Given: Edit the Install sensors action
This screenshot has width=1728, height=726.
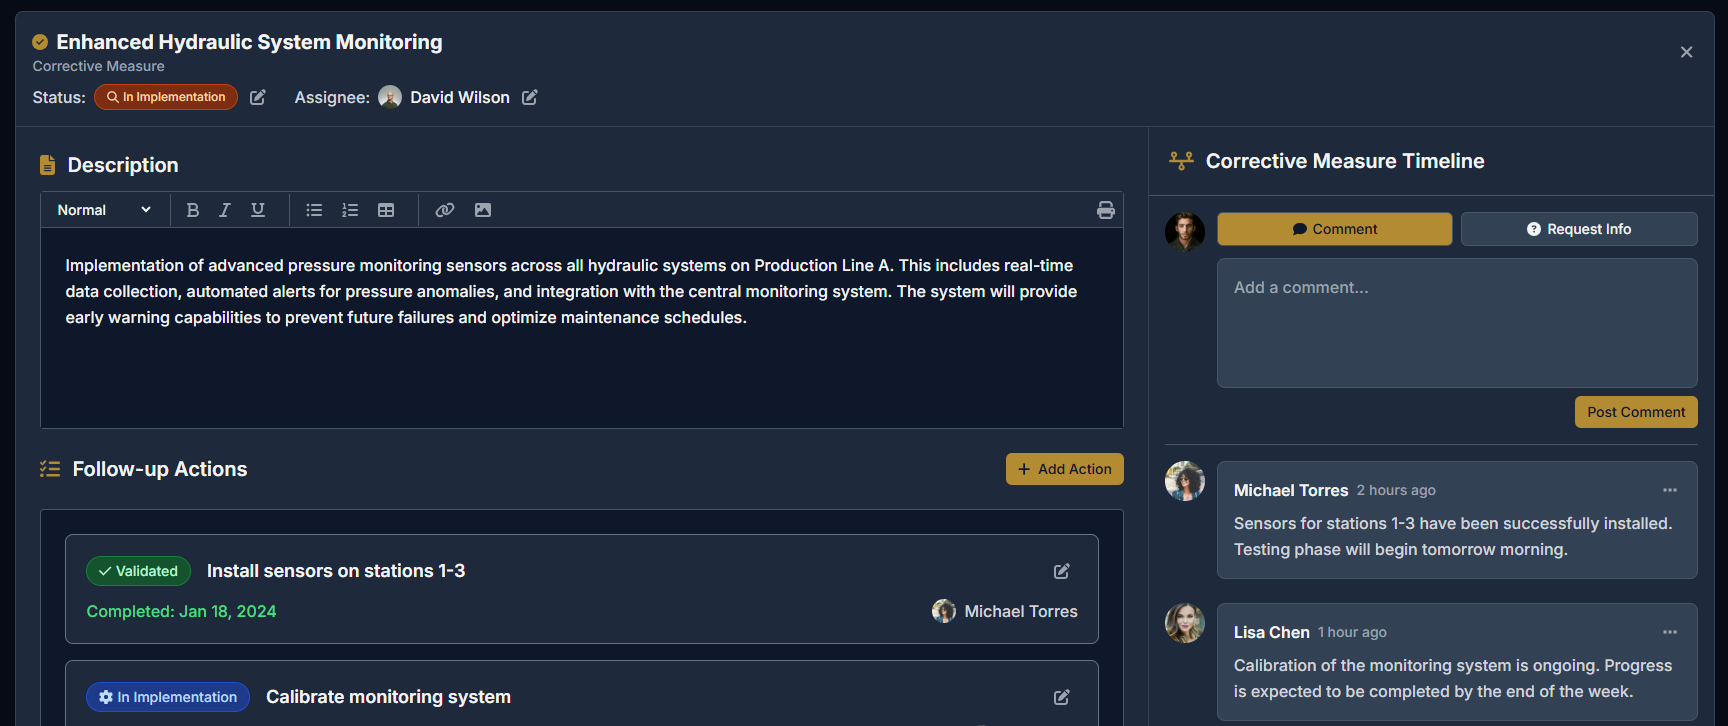Looking at the screenshot, I should point(1062,571).
